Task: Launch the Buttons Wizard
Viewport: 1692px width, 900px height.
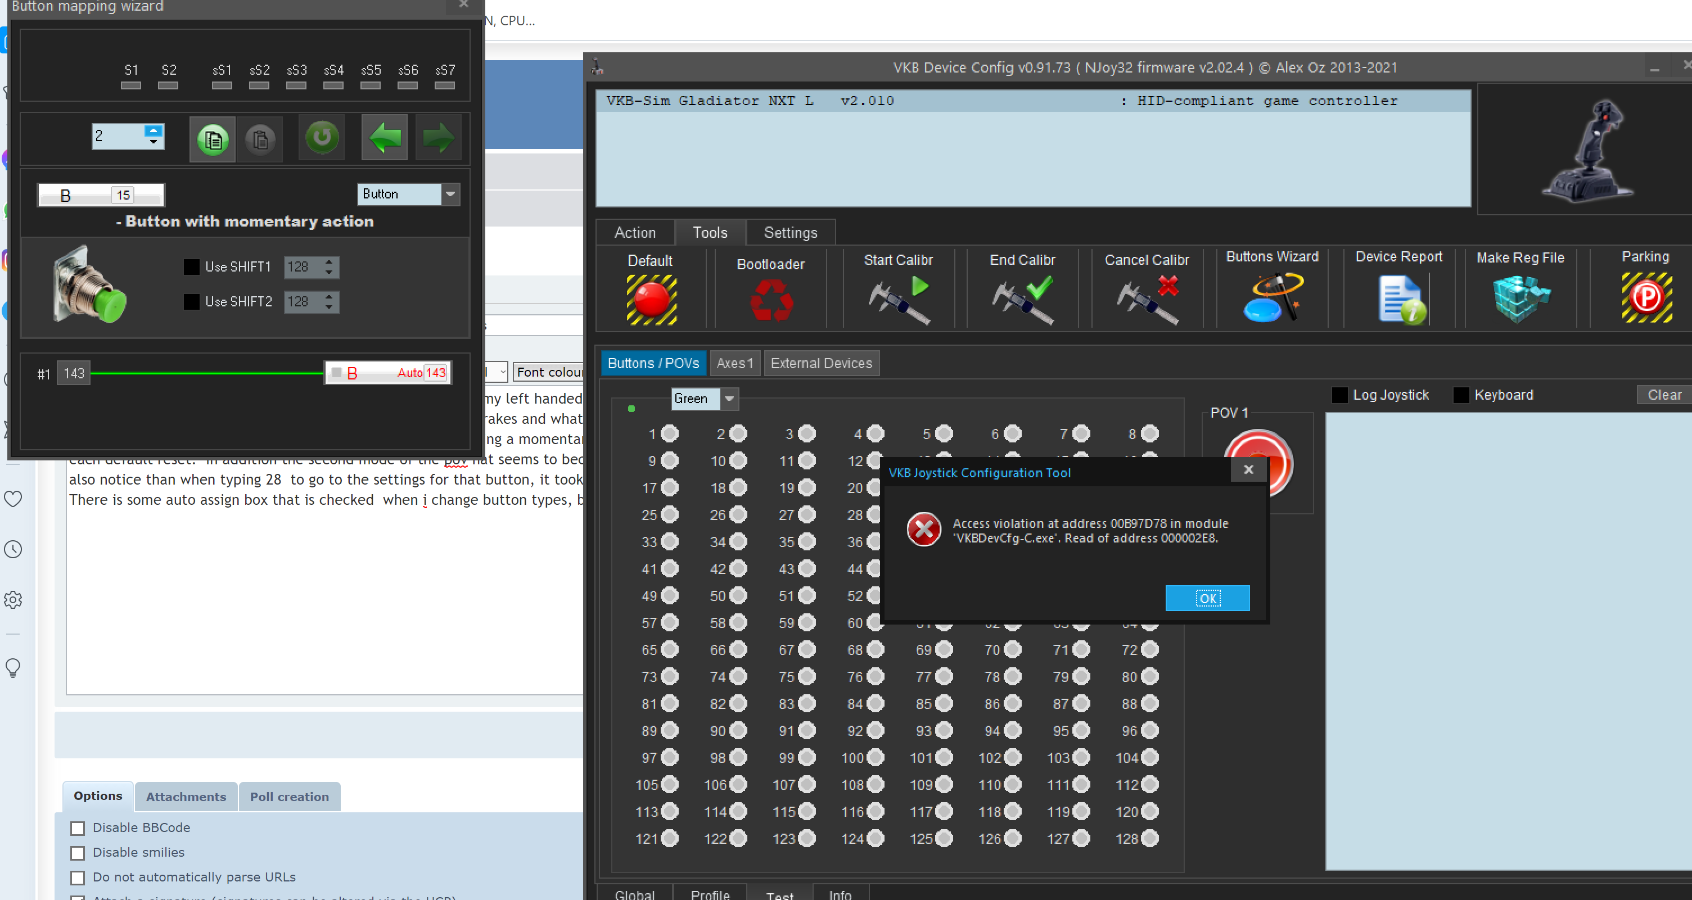Action: point(1272,298)
